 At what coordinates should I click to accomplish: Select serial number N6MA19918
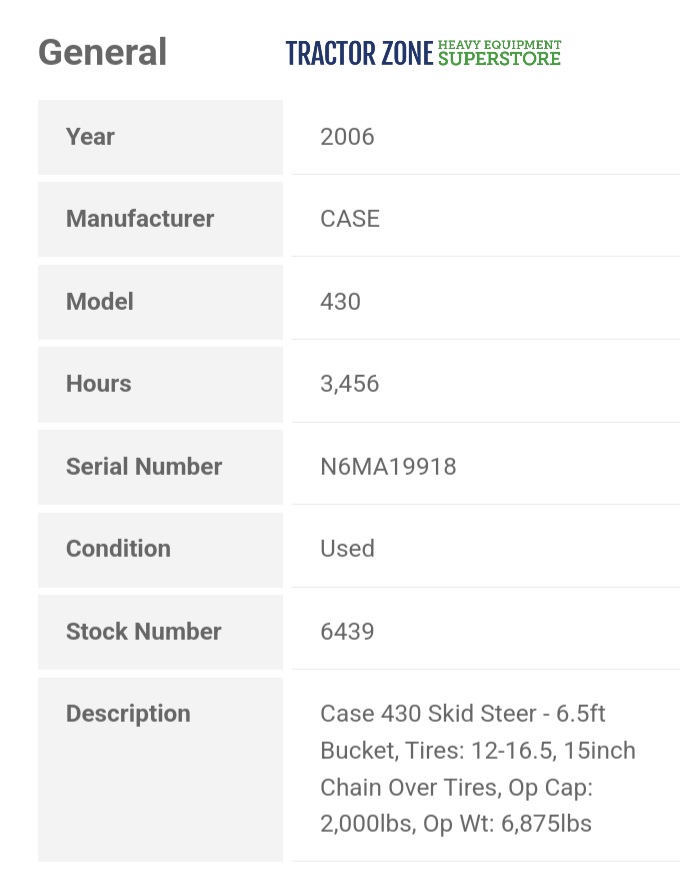[x=388, y=467]
